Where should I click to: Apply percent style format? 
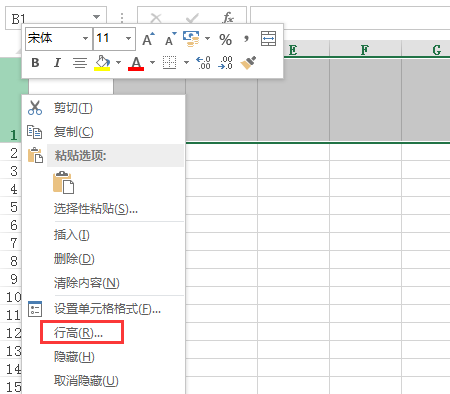coord(225,39)
